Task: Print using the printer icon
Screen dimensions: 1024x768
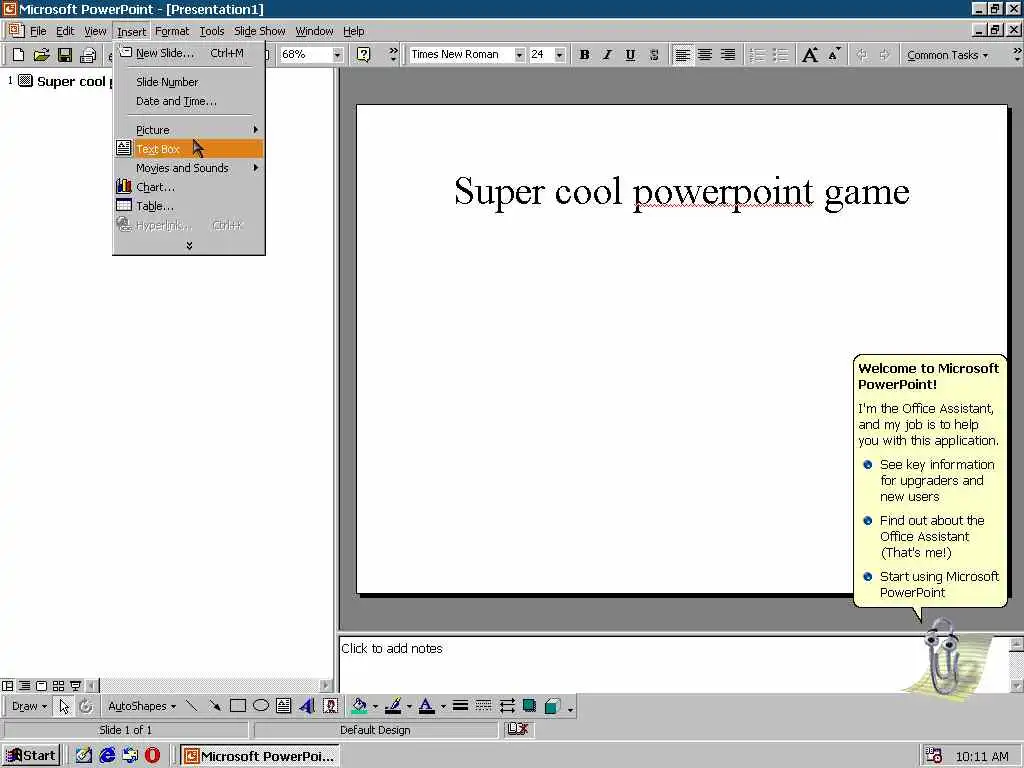Action: click(88, 55)
